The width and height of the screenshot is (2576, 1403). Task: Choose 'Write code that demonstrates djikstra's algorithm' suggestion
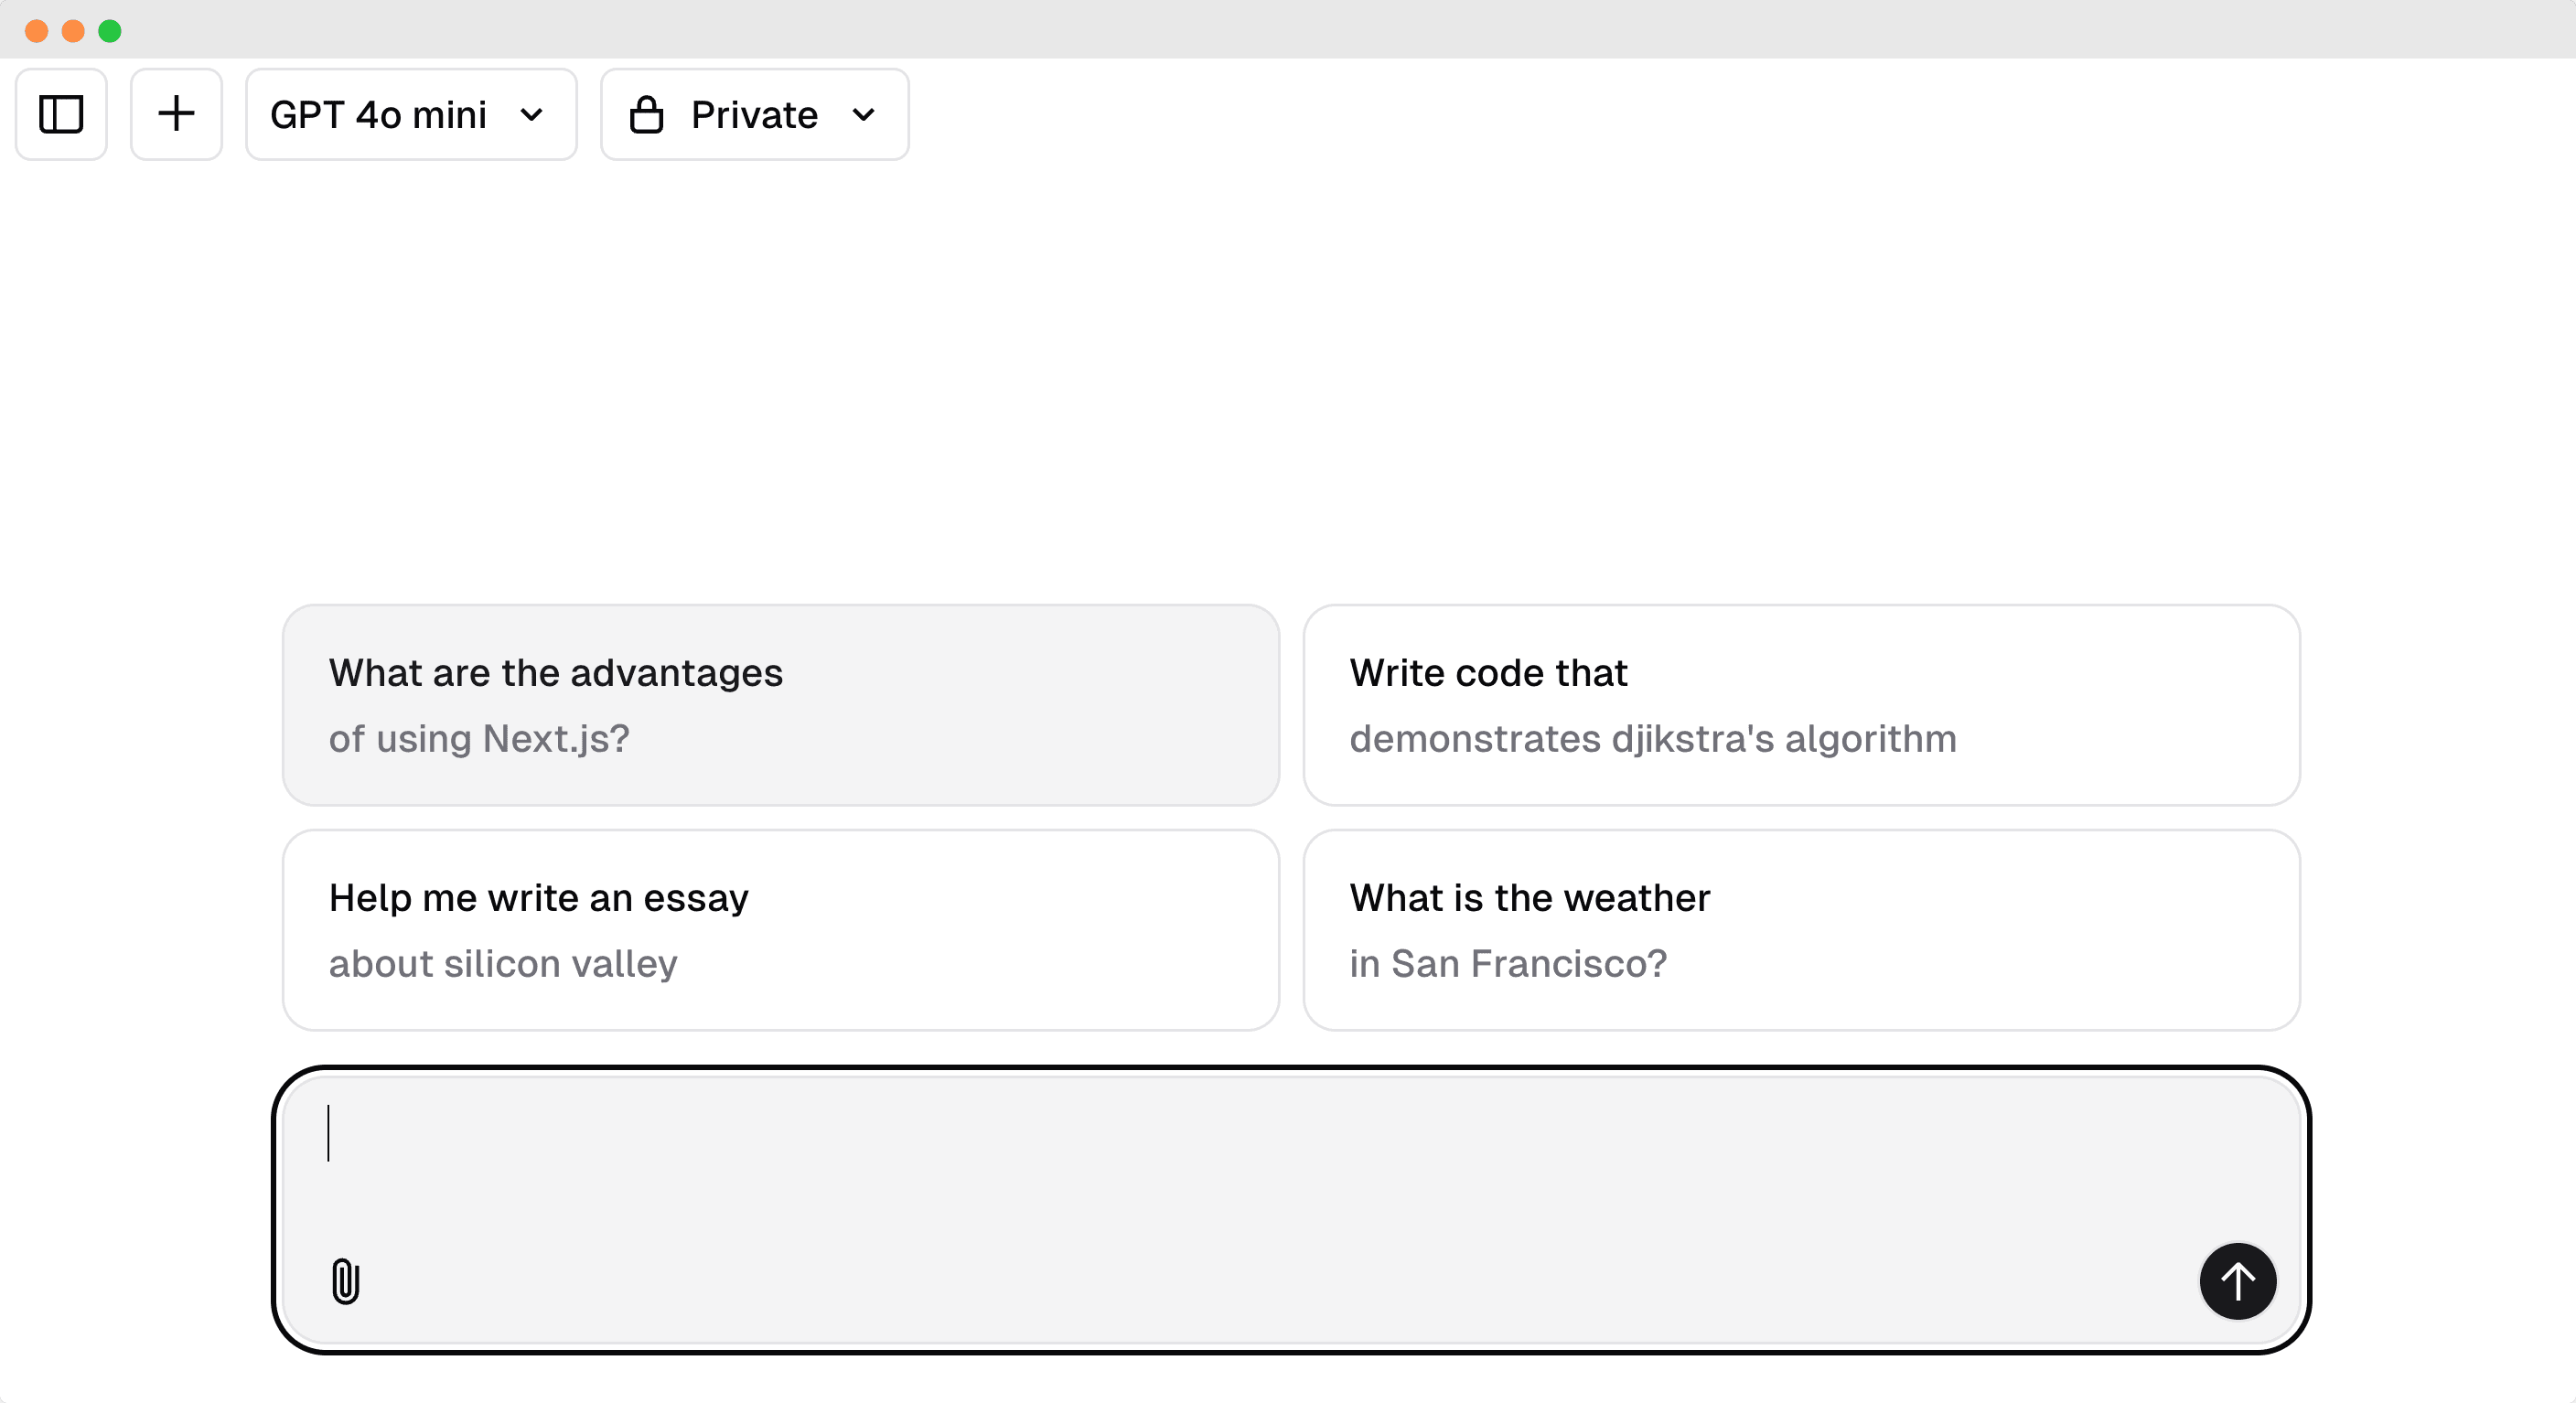pos(1801,705)
